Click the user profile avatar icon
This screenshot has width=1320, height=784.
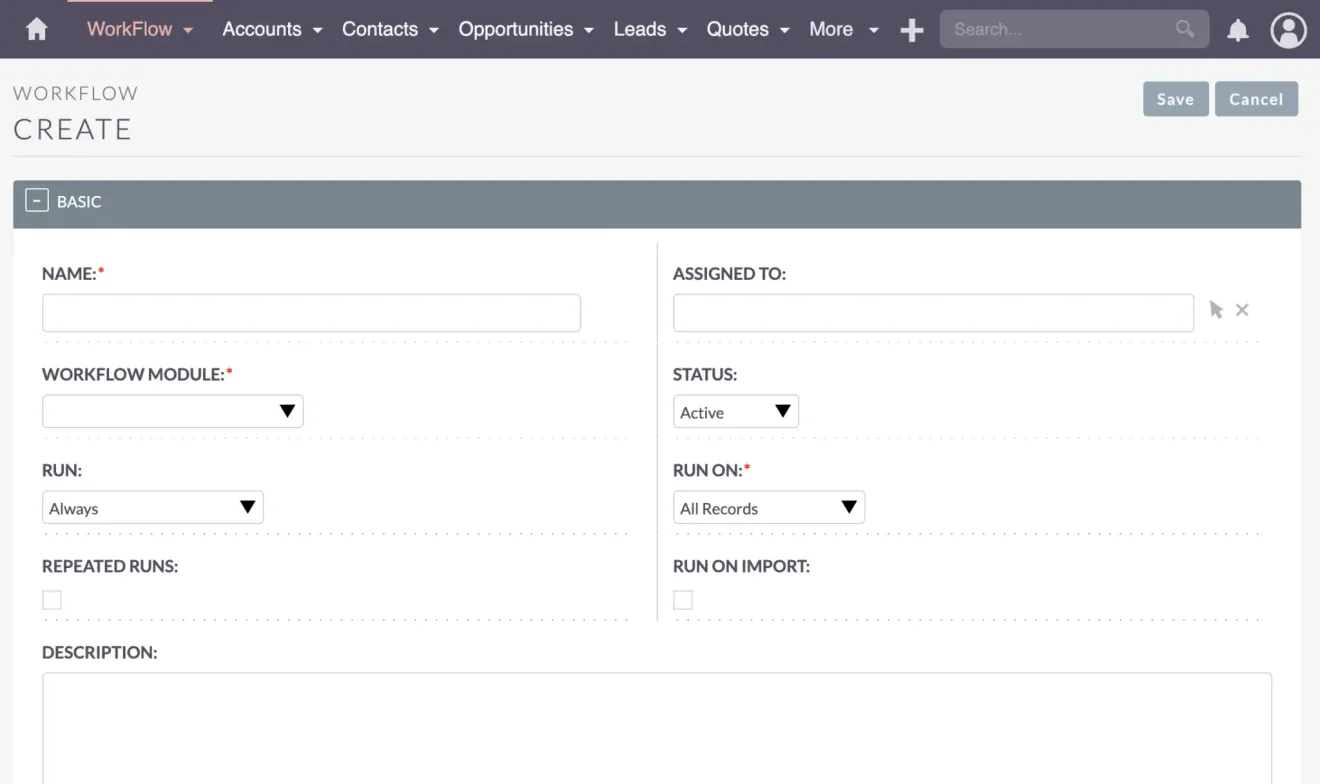[x=1288, y=29]
